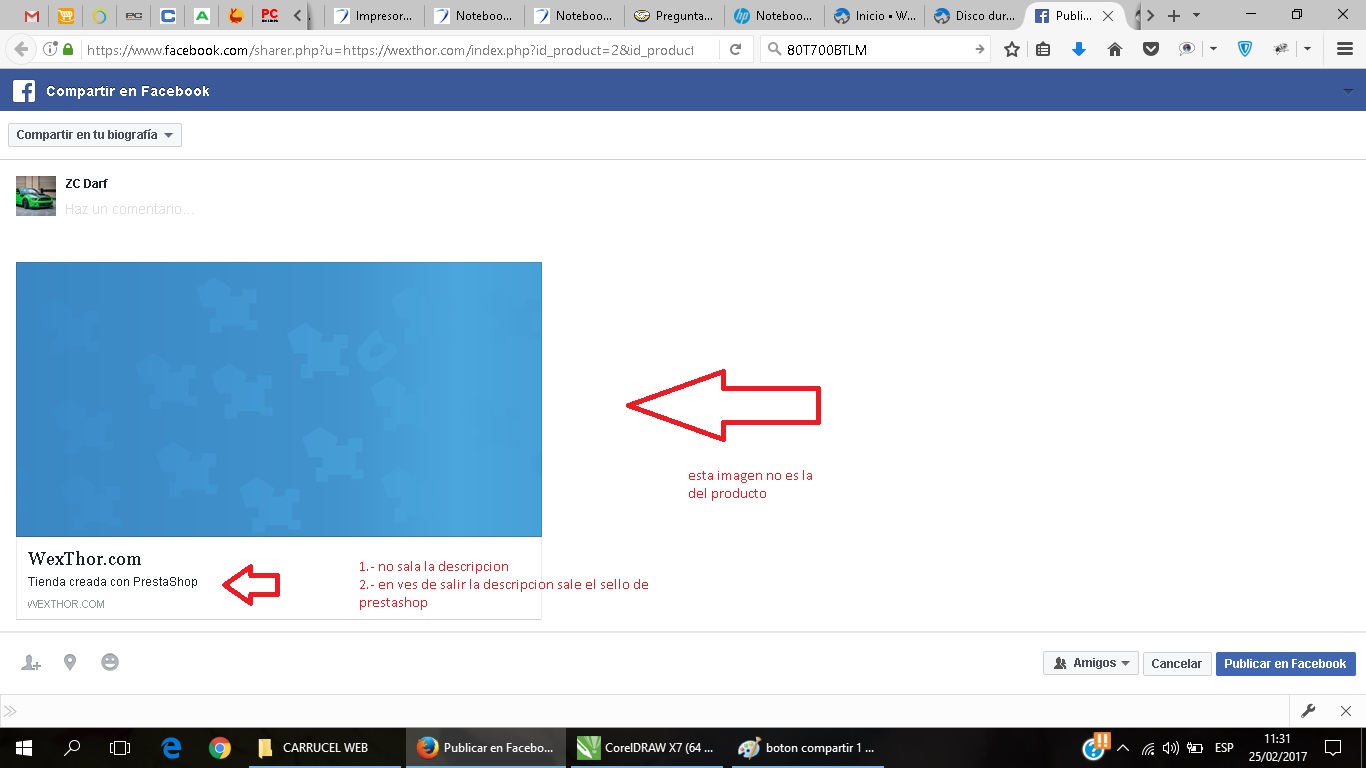The width and height of the screenshot is (1366, 768).
Task: Open the WexThor.com link title
Action: click(x=84, y=559)
